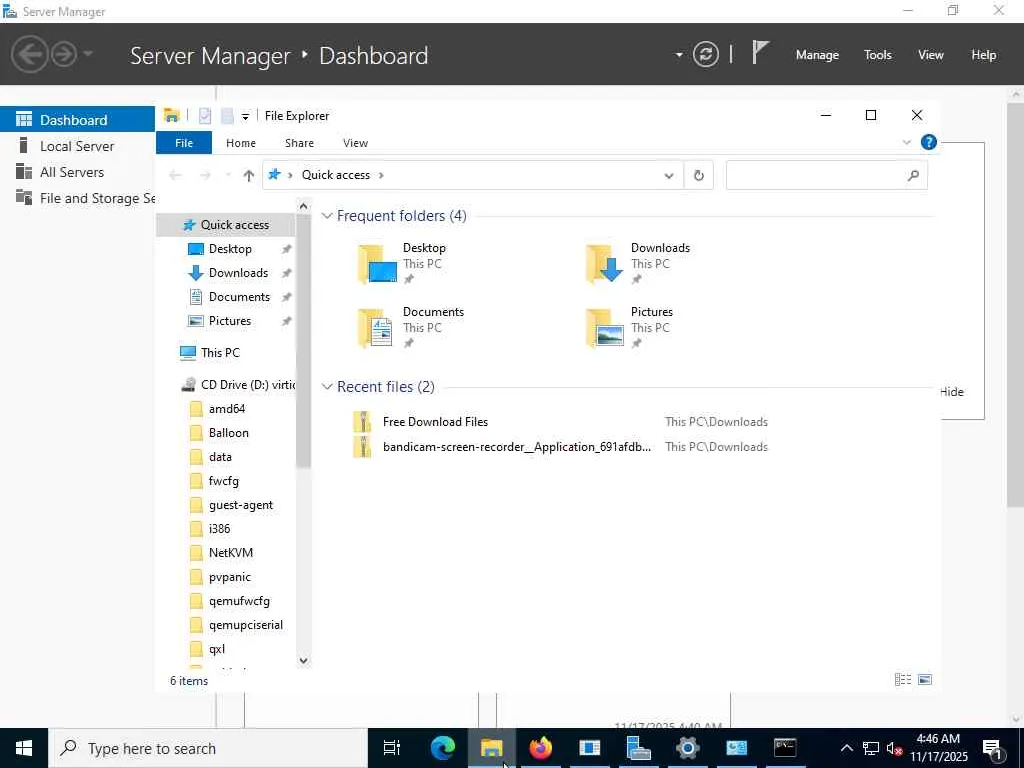Viewport: 1024px width, 768px height.
Task: Open the Server Manager navigation history dropdown
Action: click(88, 54)
